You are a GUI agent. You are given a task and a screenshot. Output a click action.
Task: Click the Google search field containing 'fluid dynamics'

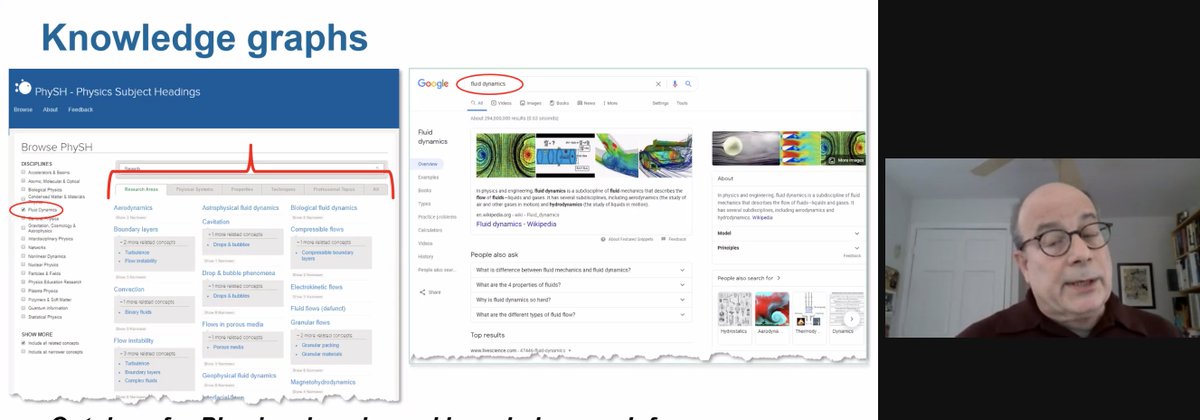point(576,84)
